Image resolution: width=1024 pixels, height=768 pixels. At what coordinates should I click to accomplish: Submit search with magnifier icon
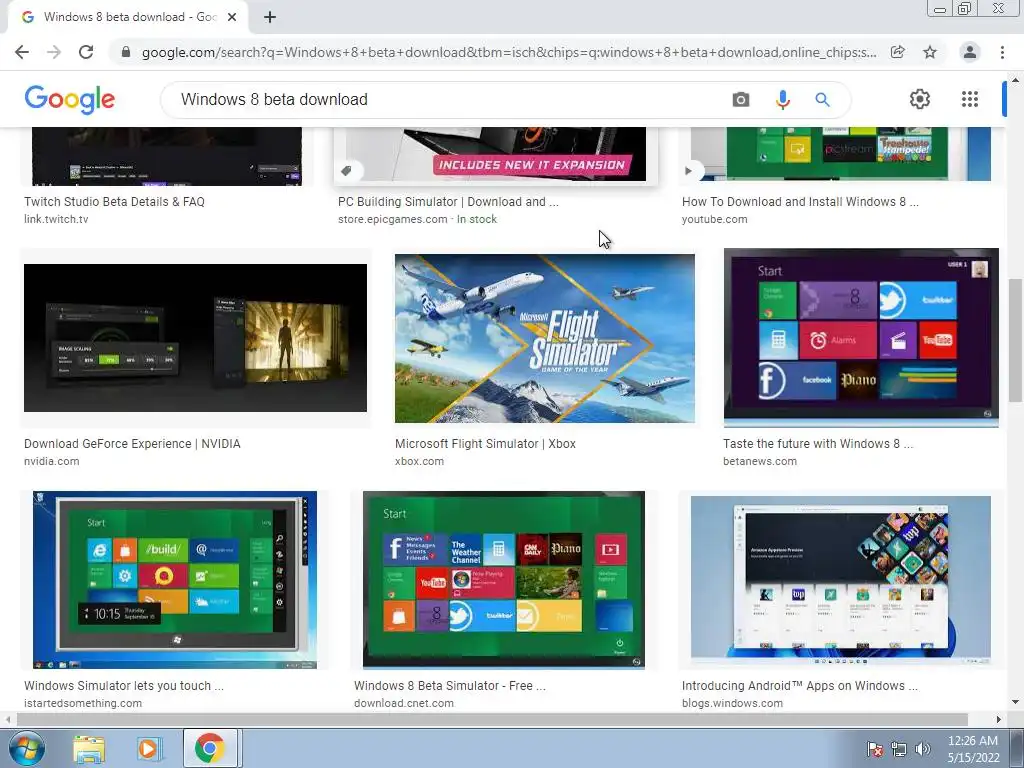pos(822,99)
